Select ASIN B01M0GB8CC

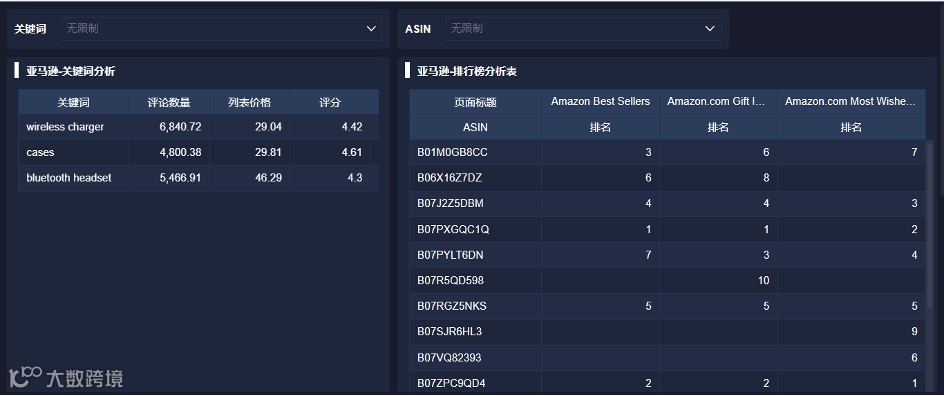click(452, 153)
